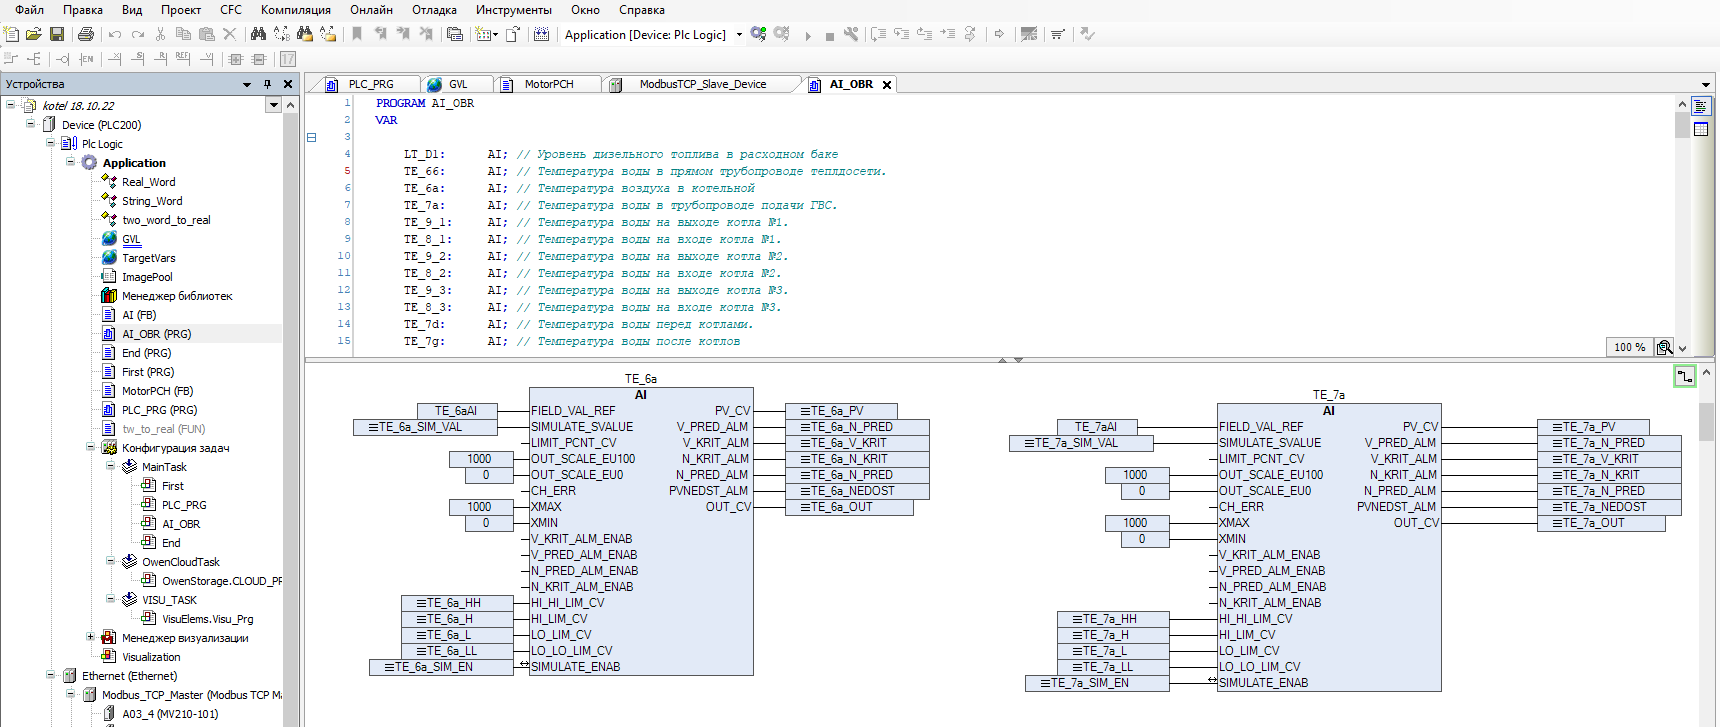Start the application with the play icon
This screenshot has width=1720, height=727.
click(x=808, y=35)
